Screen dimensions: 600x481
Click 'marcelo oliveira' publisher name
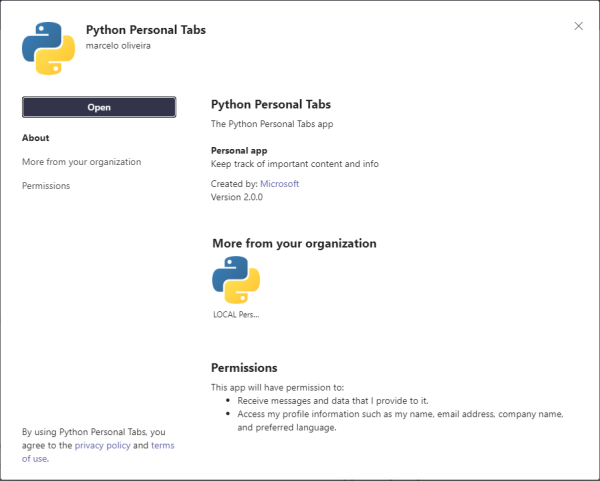pos(118,46)
